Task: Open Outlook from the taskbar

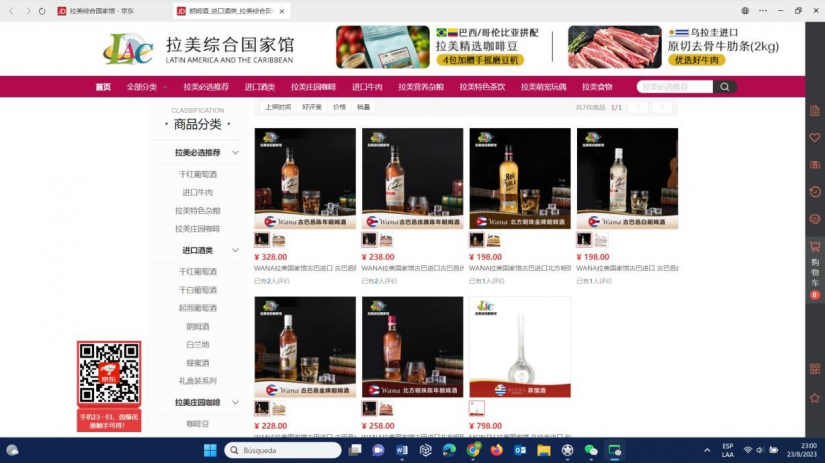Action: click(520, 450)
